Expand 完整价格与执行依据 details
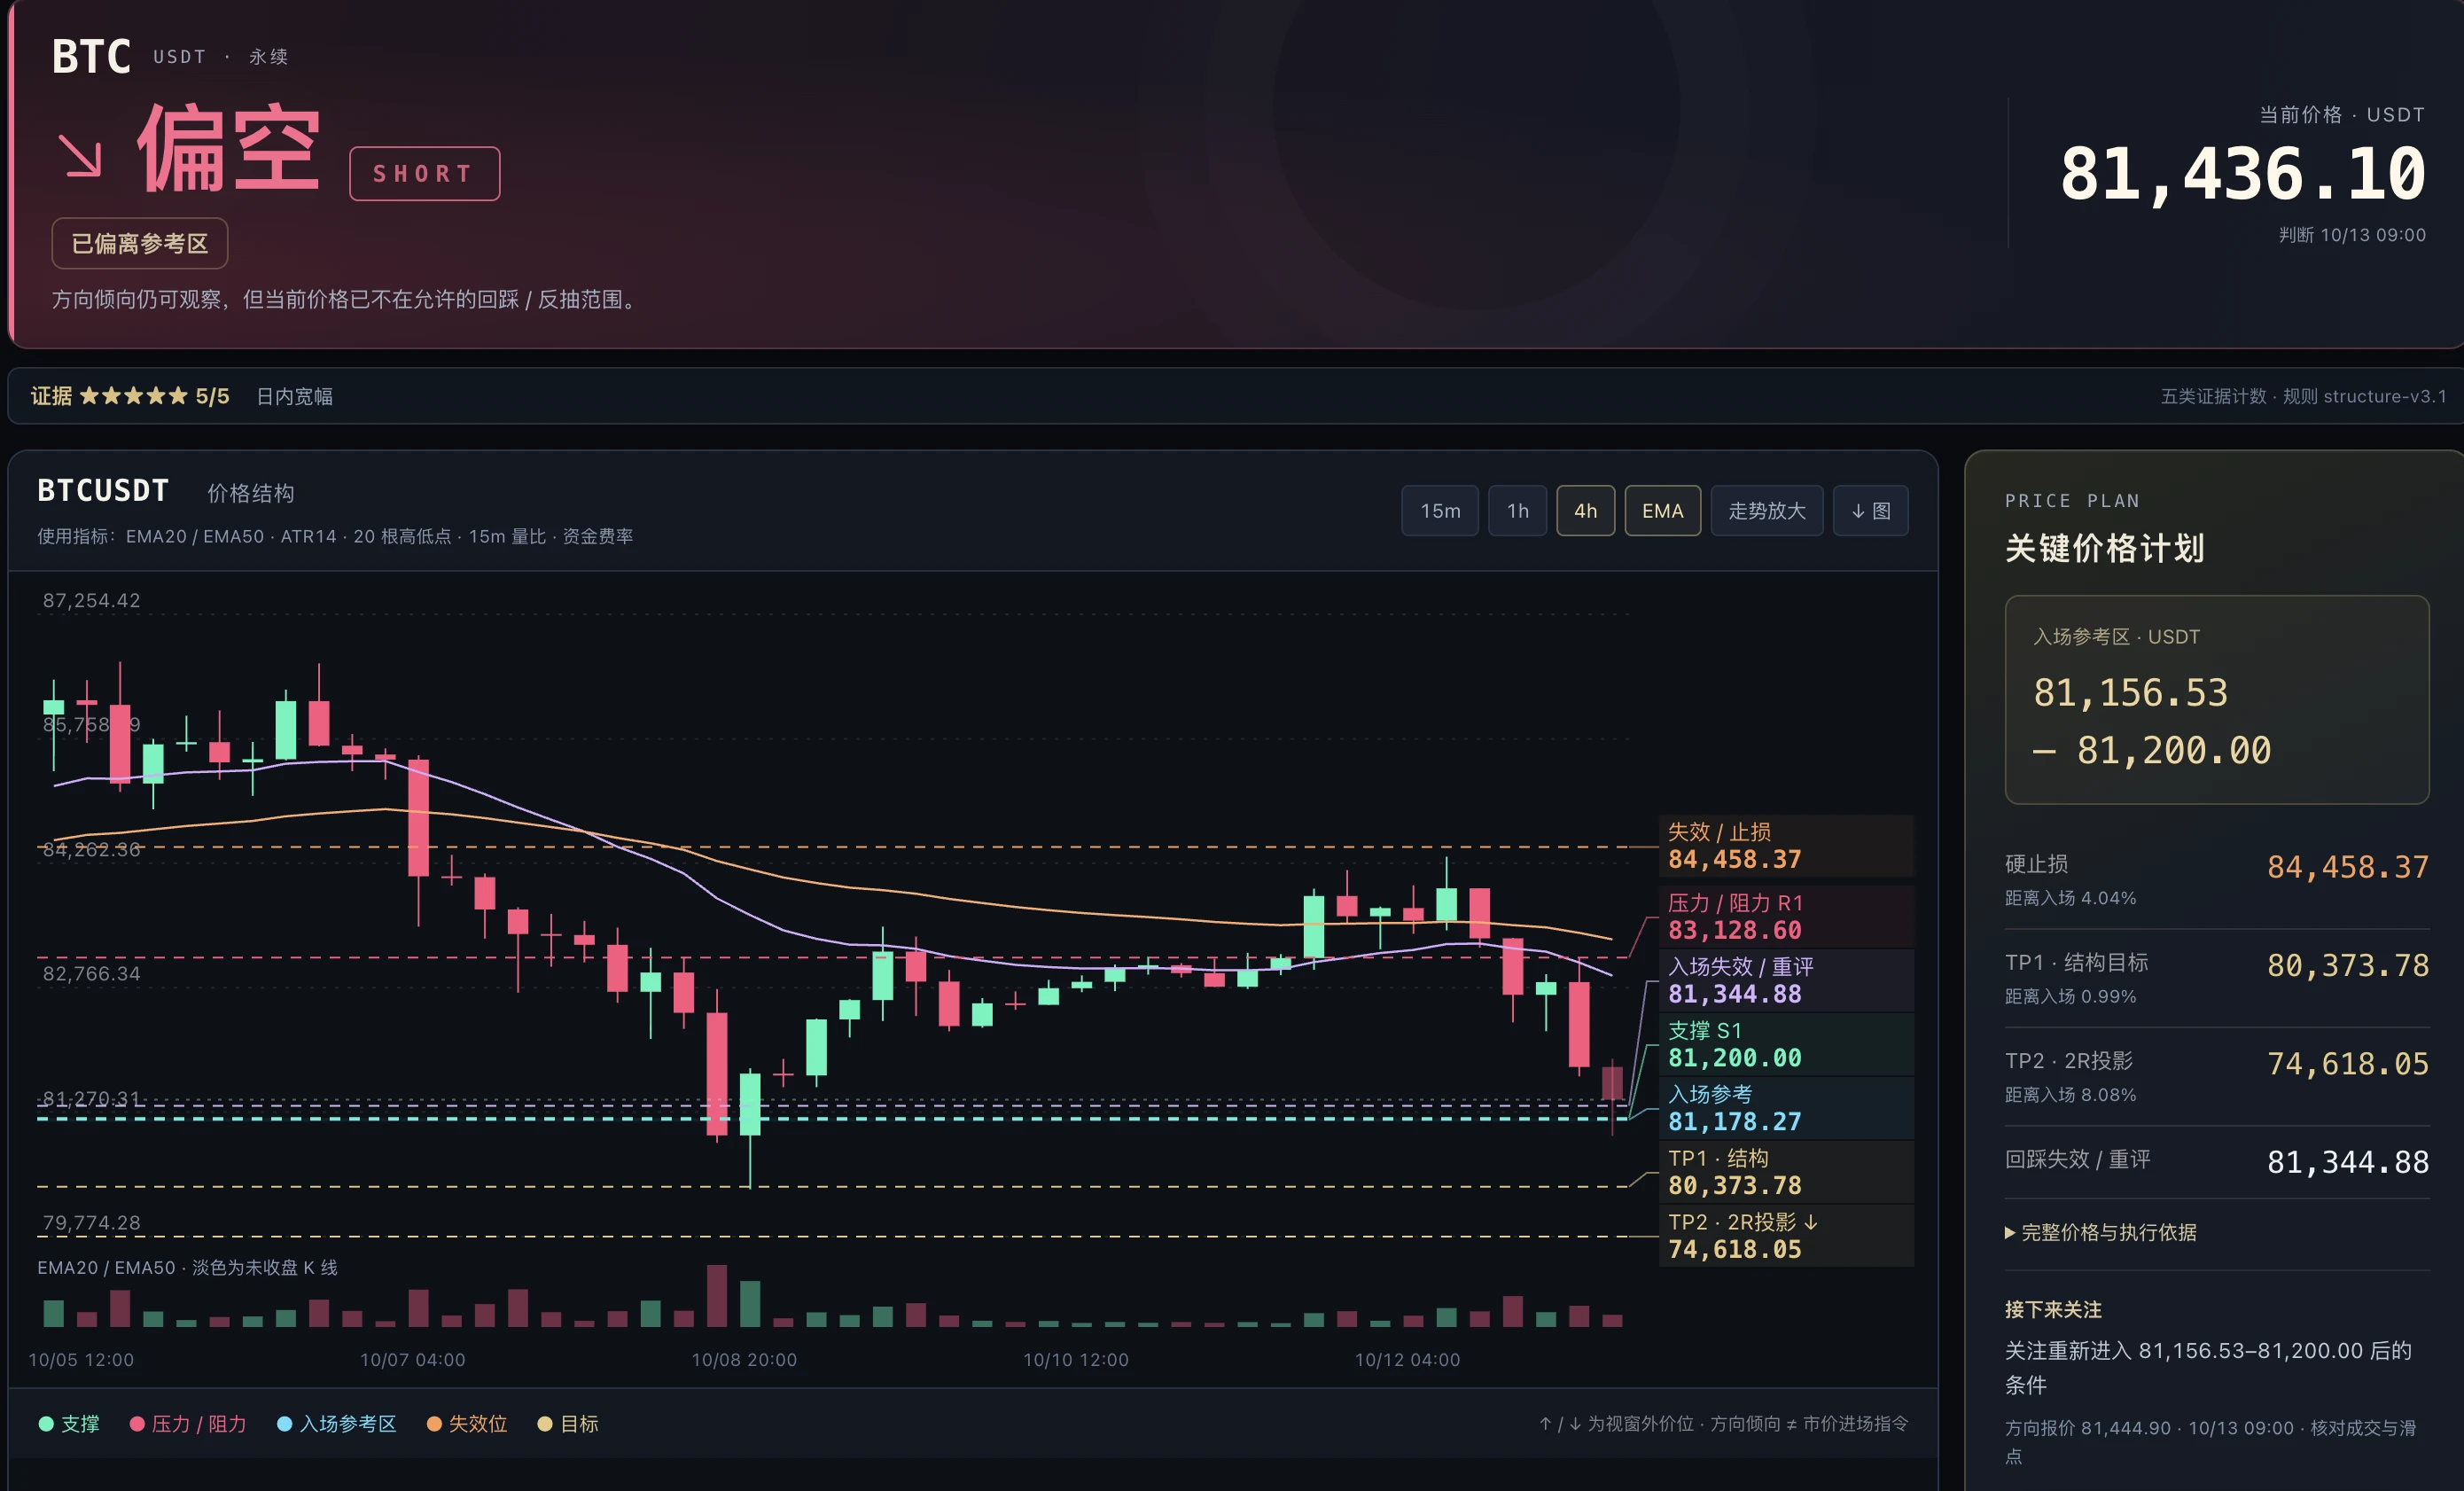The image size is (2464, 1491). 2100,1232
